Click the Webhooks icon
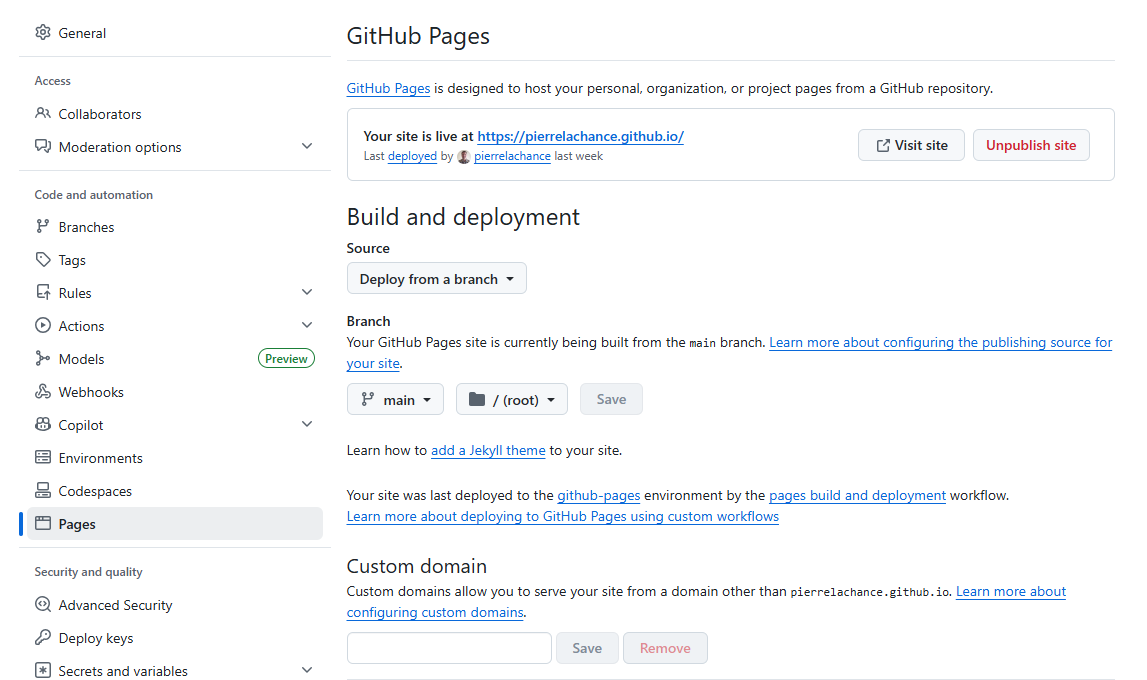Image resolution: width=1147 pixels, height=680 pixels. click(43, 391)
